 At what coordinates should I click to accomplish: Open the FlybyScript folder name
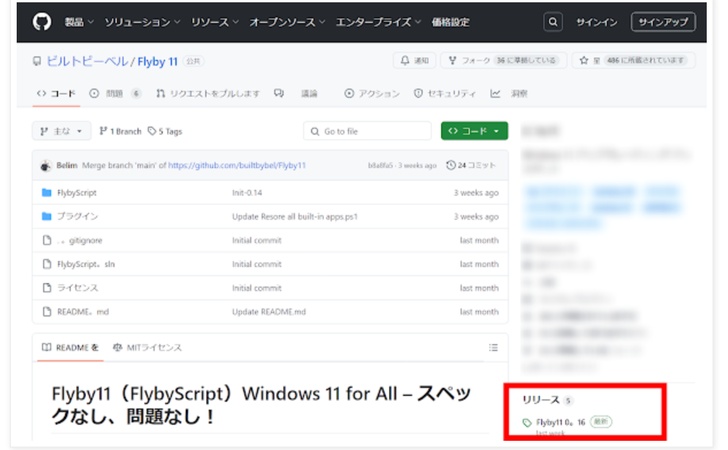point(77,192)
